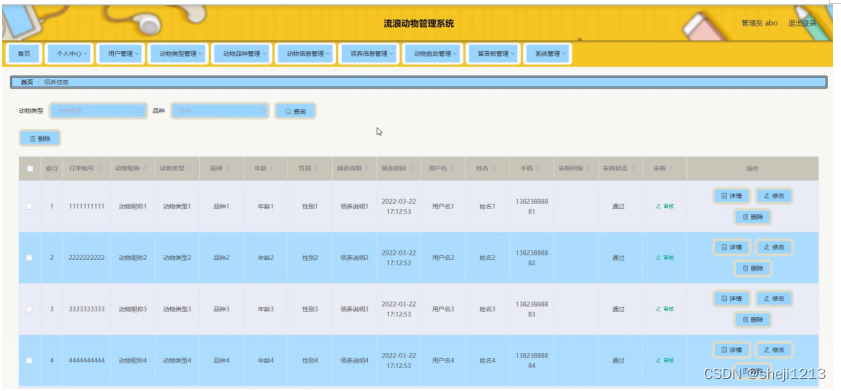Click phone number cell ending in 82
The width and height of the screenshot is (841, 391).
pyautogui.click(x=532, y=257)
